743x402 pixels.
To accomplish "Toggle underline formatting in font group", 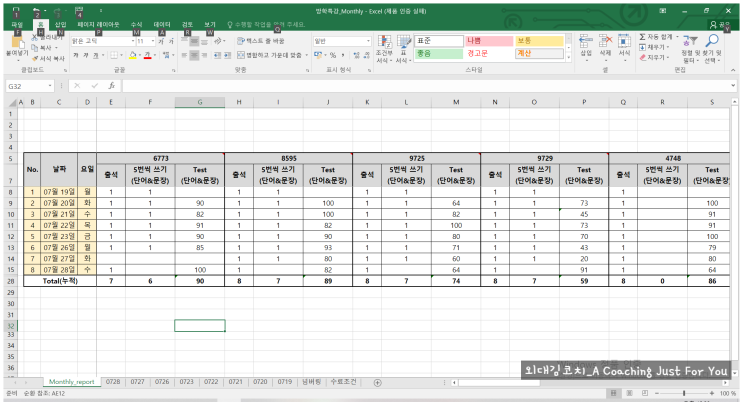I will 96,55.
